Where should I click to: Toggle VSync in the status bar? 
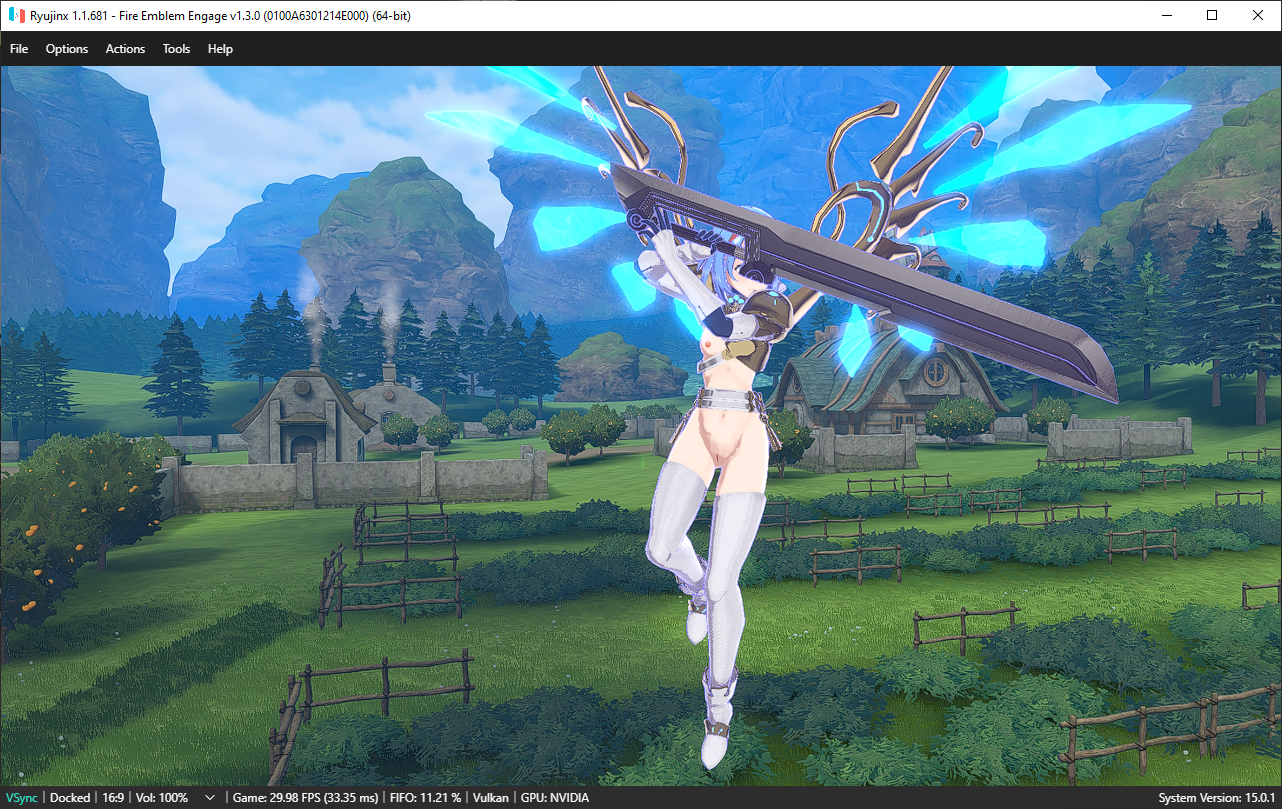click(22, 798)
